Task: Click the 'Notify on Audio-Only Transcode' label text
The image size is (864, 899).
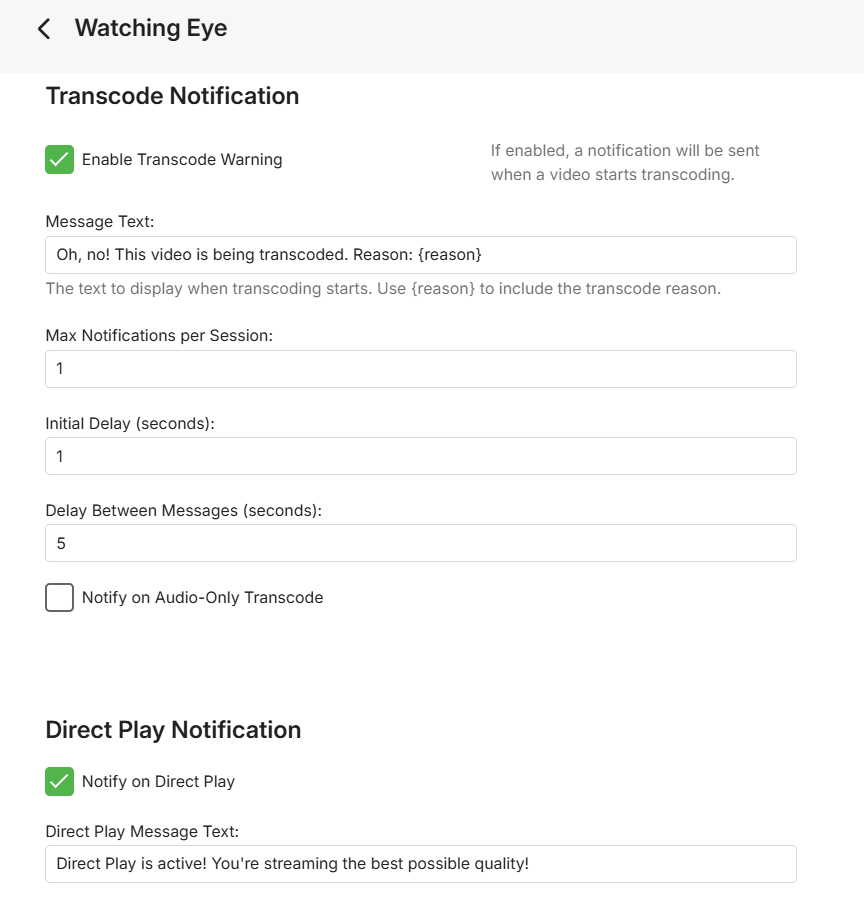Action: pyautogui.click(x=202, y=598)
